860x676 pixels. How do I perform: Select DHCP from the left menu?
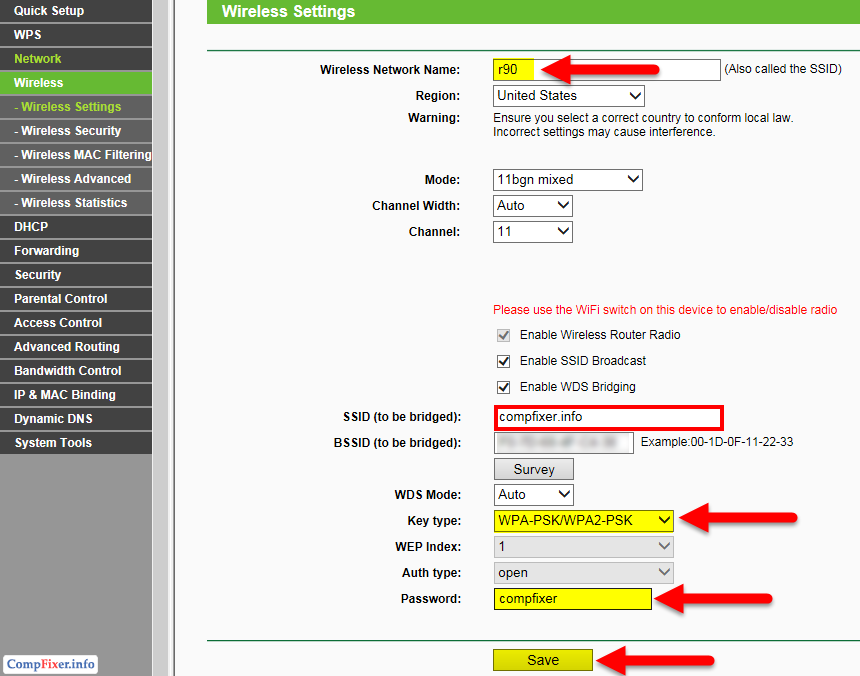31,227
